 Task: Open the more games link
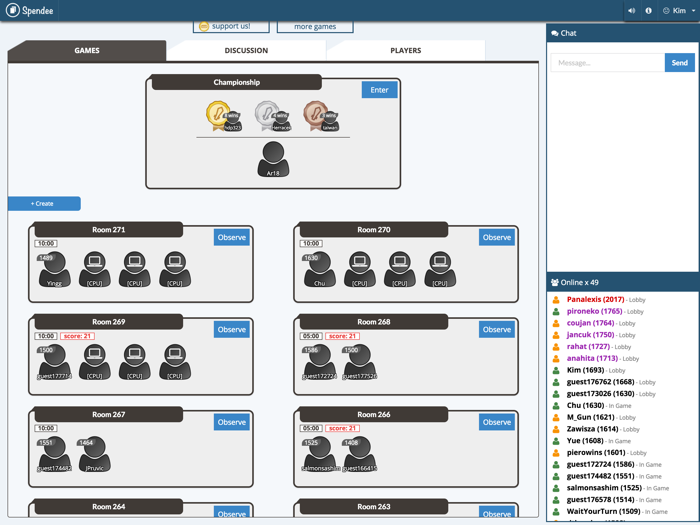[x=315, y=26]
